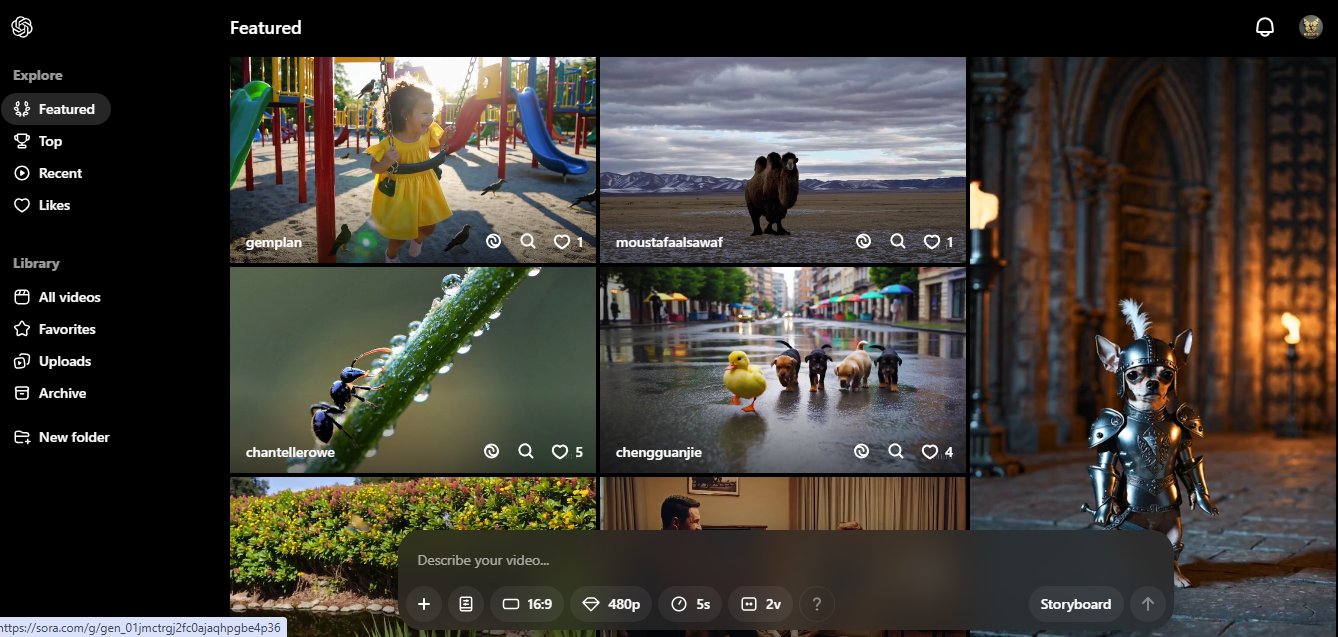Screen dimensions: 1338x637
Task: Click the help question mark in the prompt bar
Action: tap(817, 604)
